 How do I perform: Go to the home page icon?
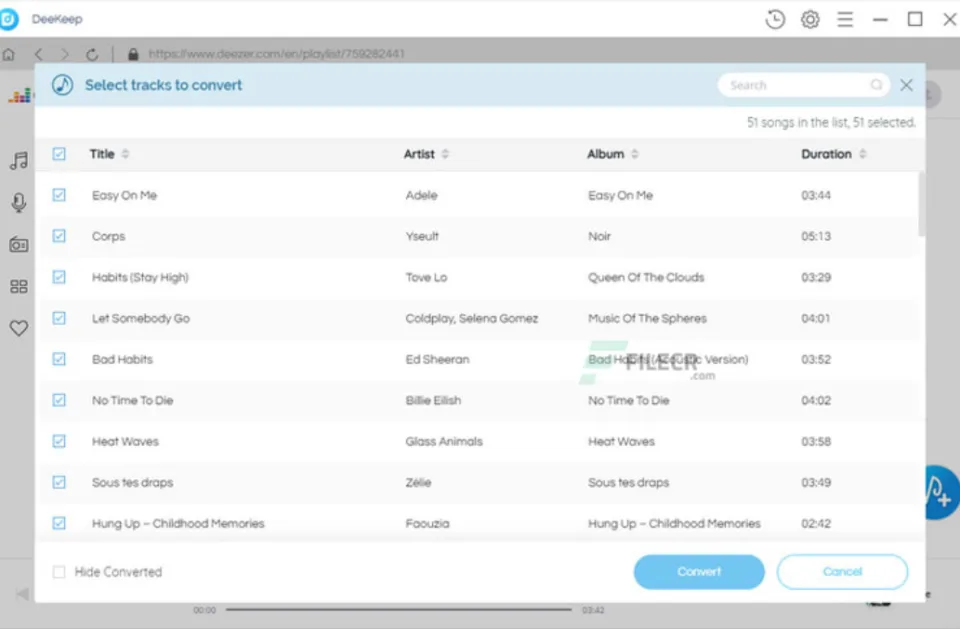click(x=9, y=55)
